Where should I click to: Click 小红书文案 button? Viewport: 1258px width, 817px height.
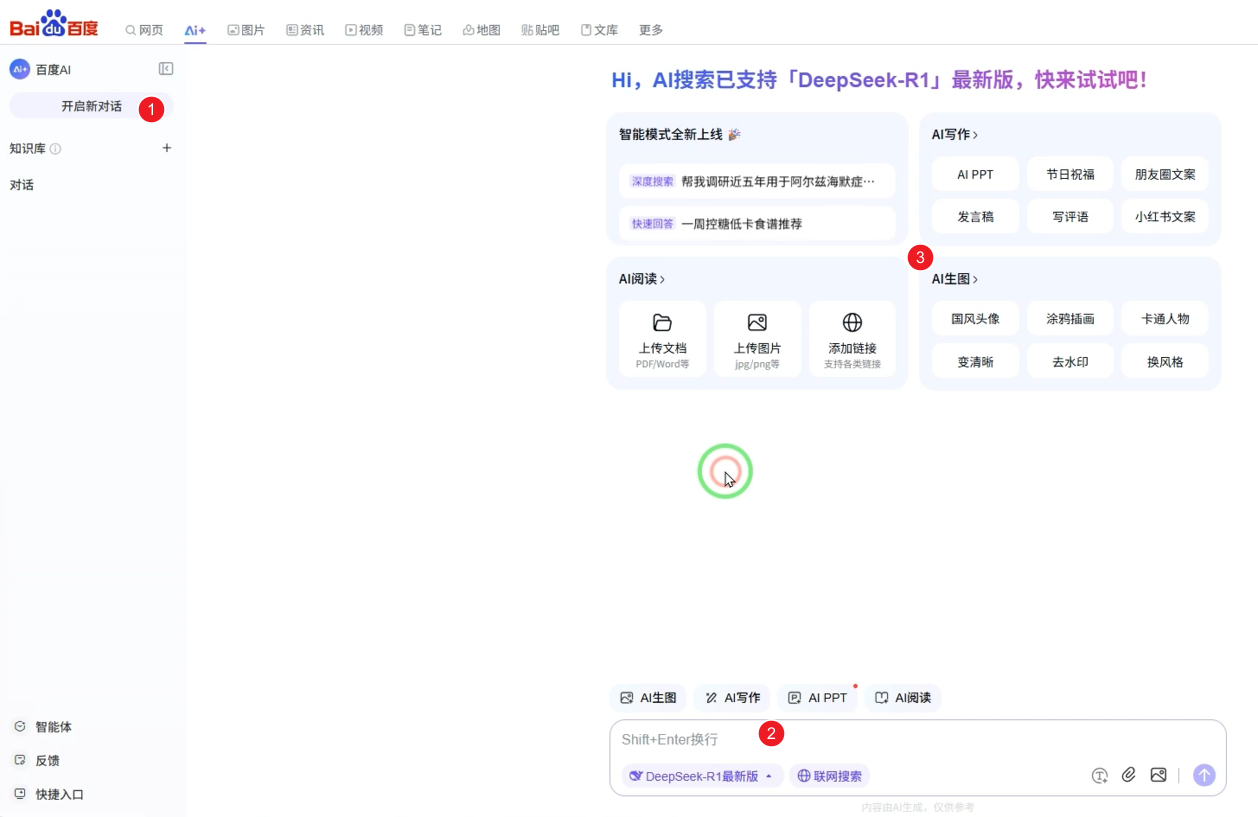tap(1165, 216)
